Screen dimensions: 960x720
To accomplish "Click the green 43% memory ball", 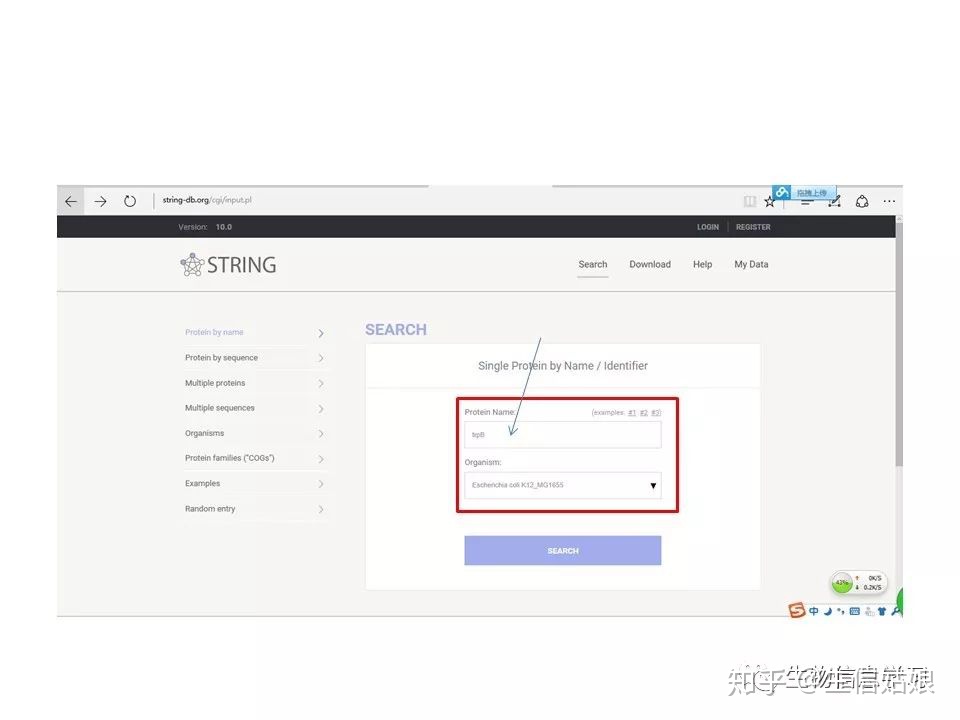I will 842,582.
